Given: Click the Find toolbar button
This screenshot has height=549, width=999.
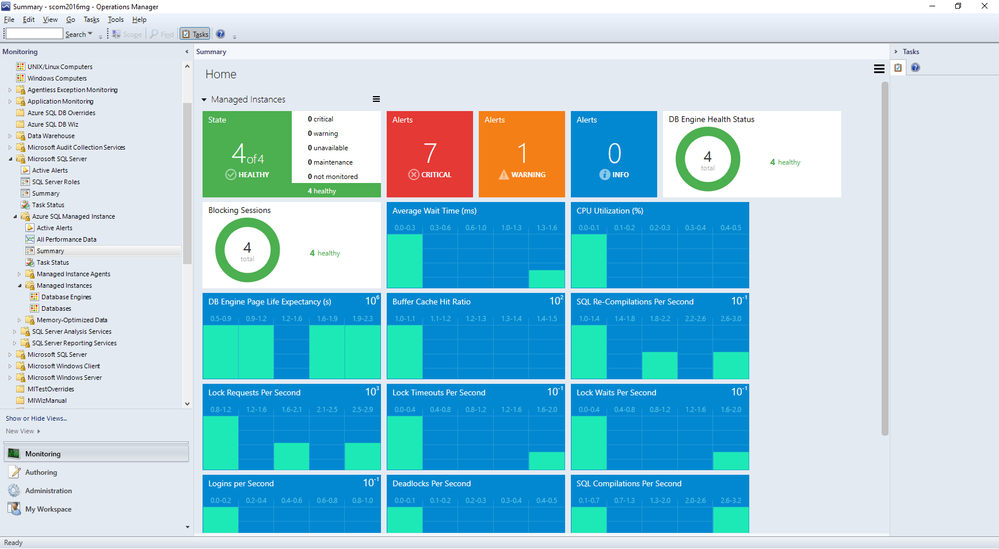Looking at the screenshot, I should (x=162, y=34).
